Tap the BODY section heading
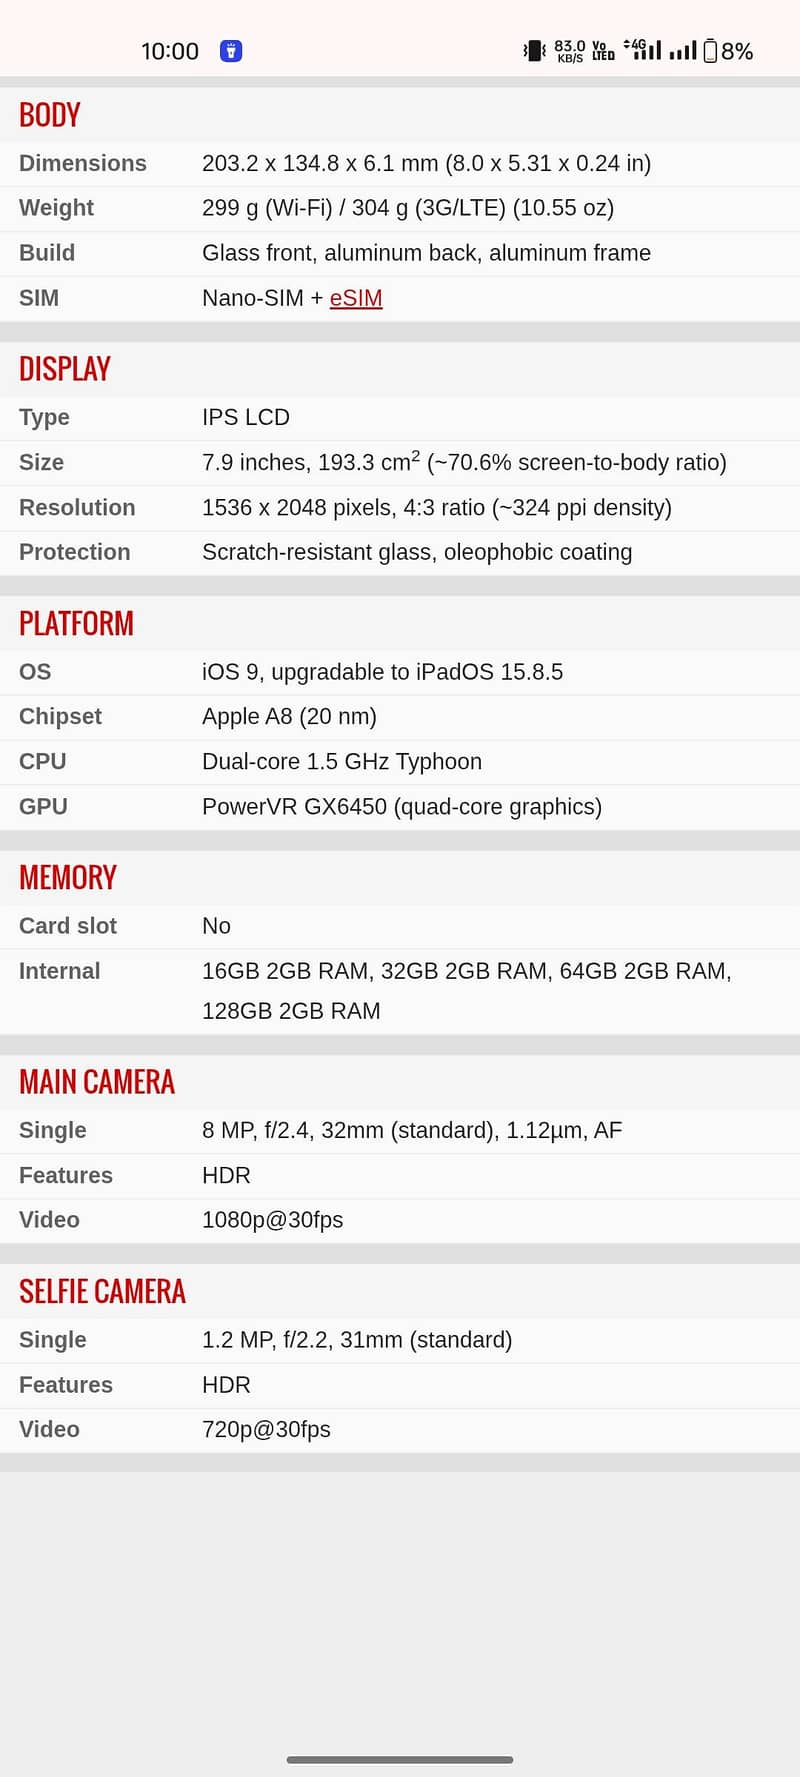This screenshot has height=1777, width=800. [x=50, y=115]
